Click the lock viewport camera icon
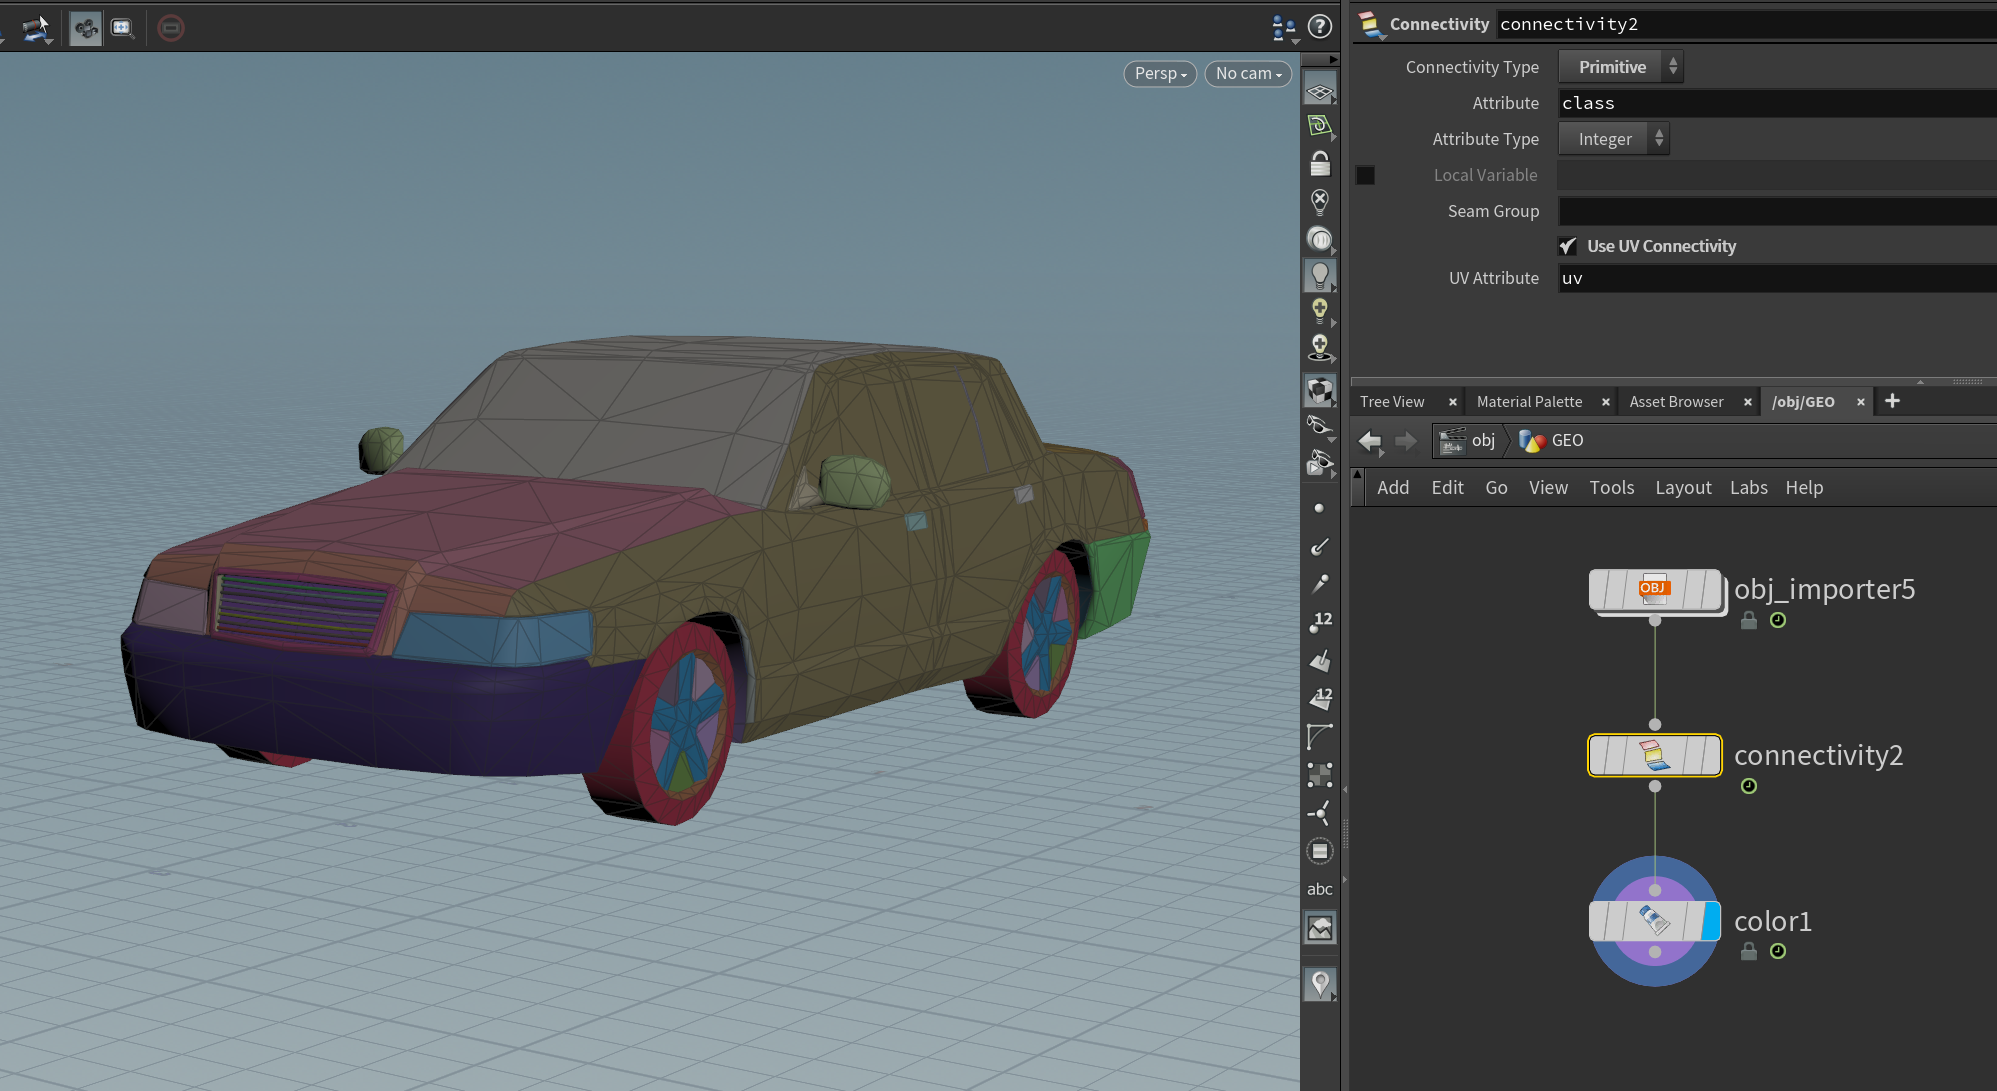This screenshot has width=1997, height=1091. (x=1319, y=164)
